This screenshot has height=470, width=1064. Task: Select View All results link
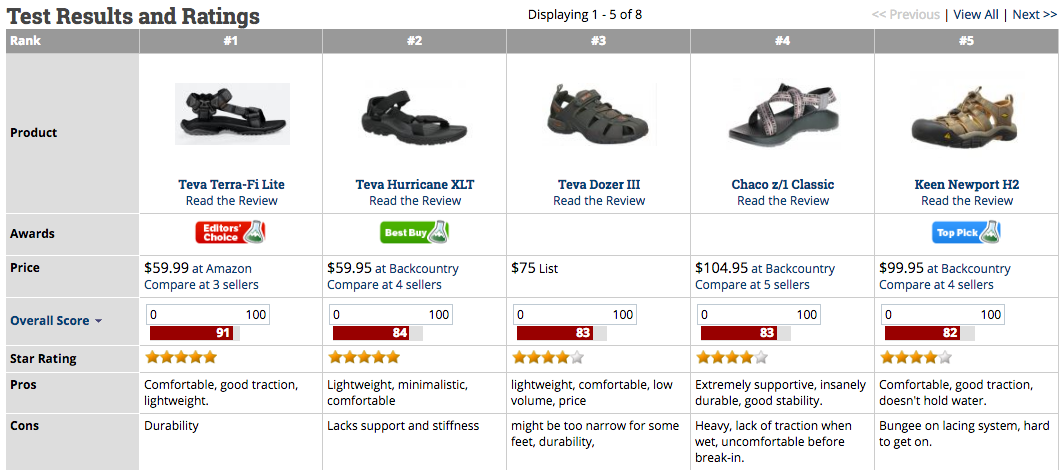976,14
